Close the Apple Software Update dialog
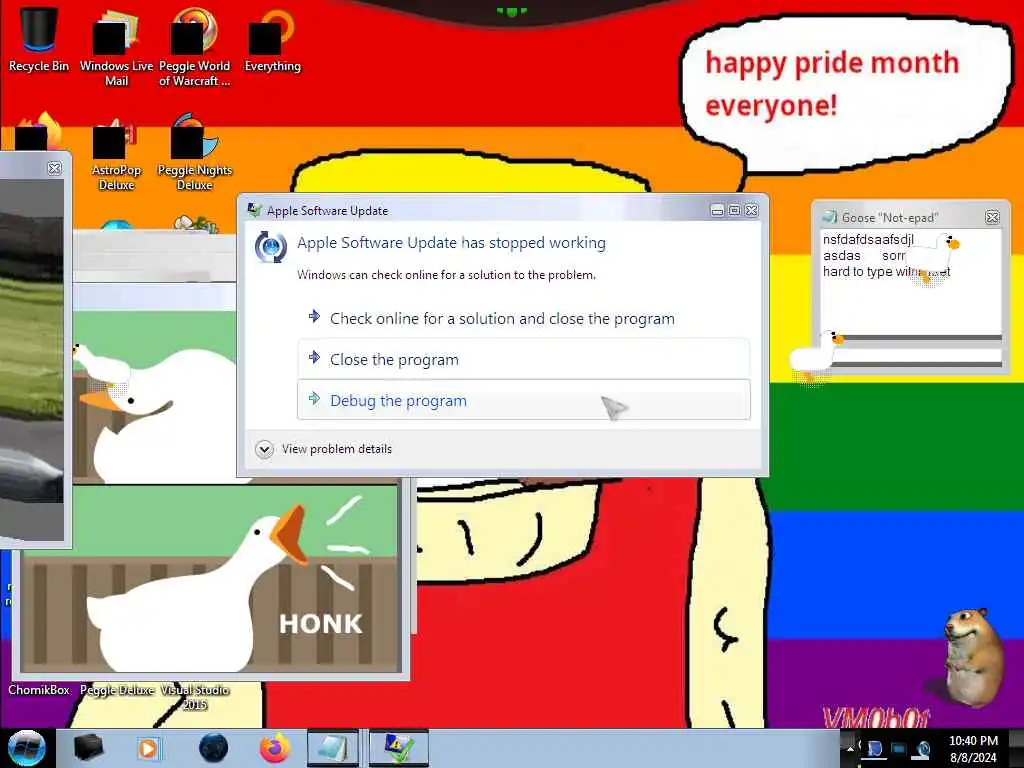The height and width of the screenshot is (768, 1024). pos(752,210)
